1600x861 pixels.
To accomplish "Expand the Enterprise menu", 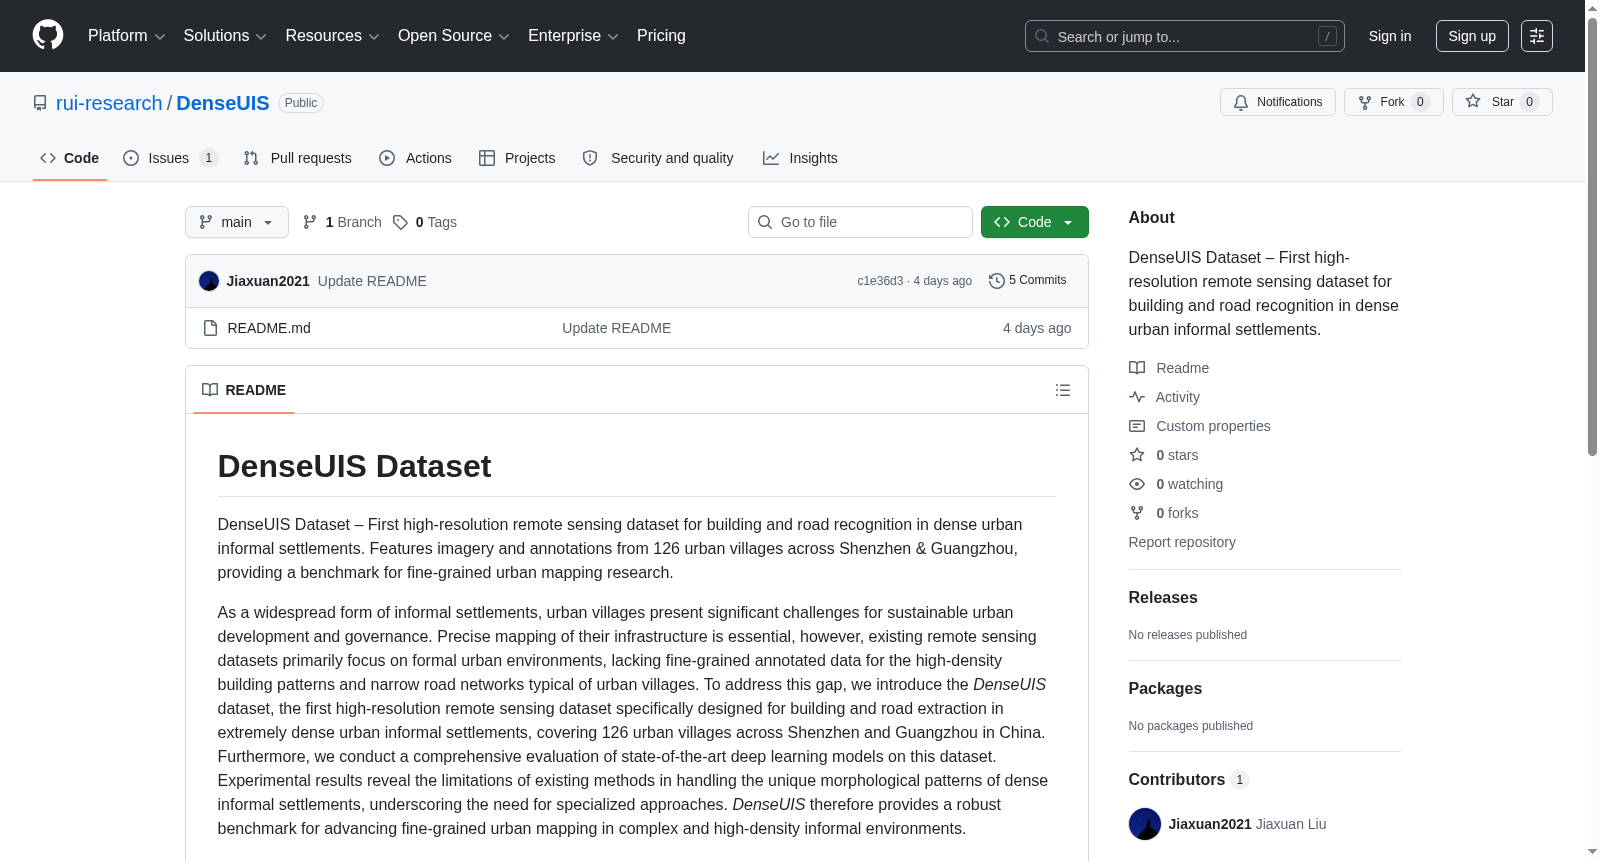I will coord(573,36).
